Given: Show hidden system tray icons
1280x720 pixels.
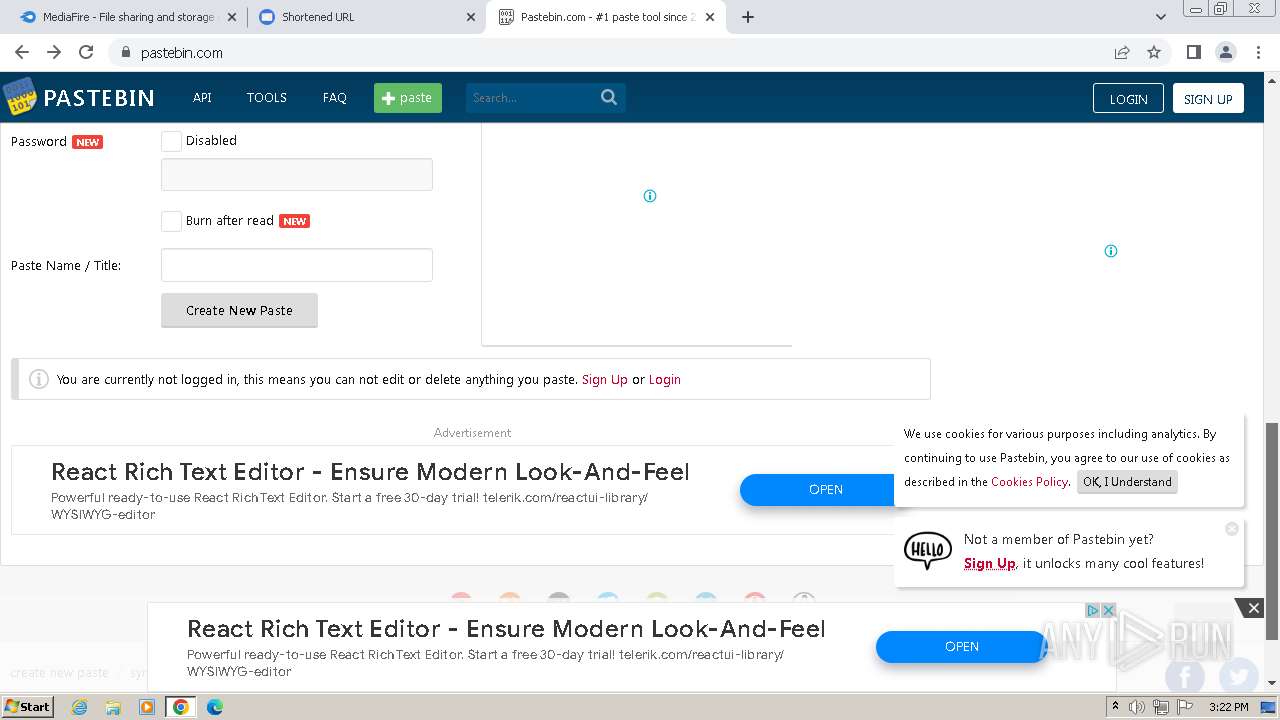Looking at the screenshot, I should [x=1115, y=707].
